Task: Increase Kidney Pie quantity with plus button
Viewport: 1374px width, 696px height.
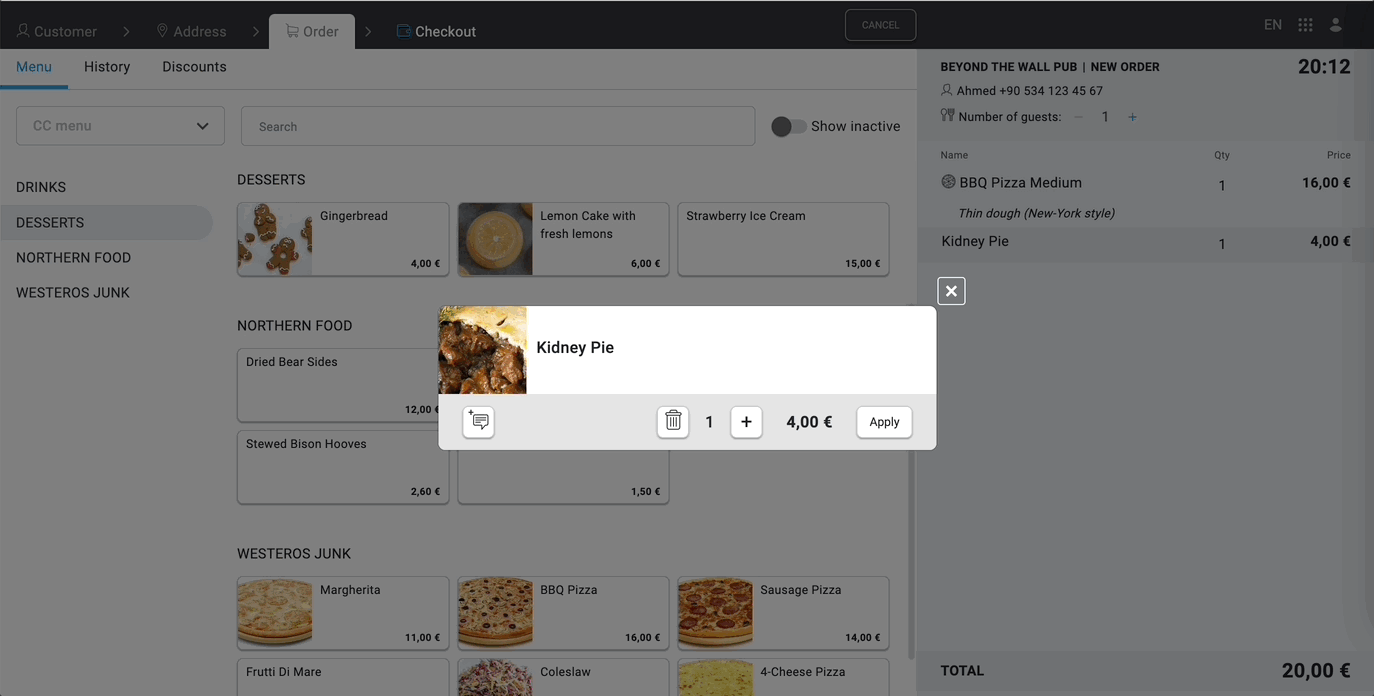Action: click(x=746, y=422)
